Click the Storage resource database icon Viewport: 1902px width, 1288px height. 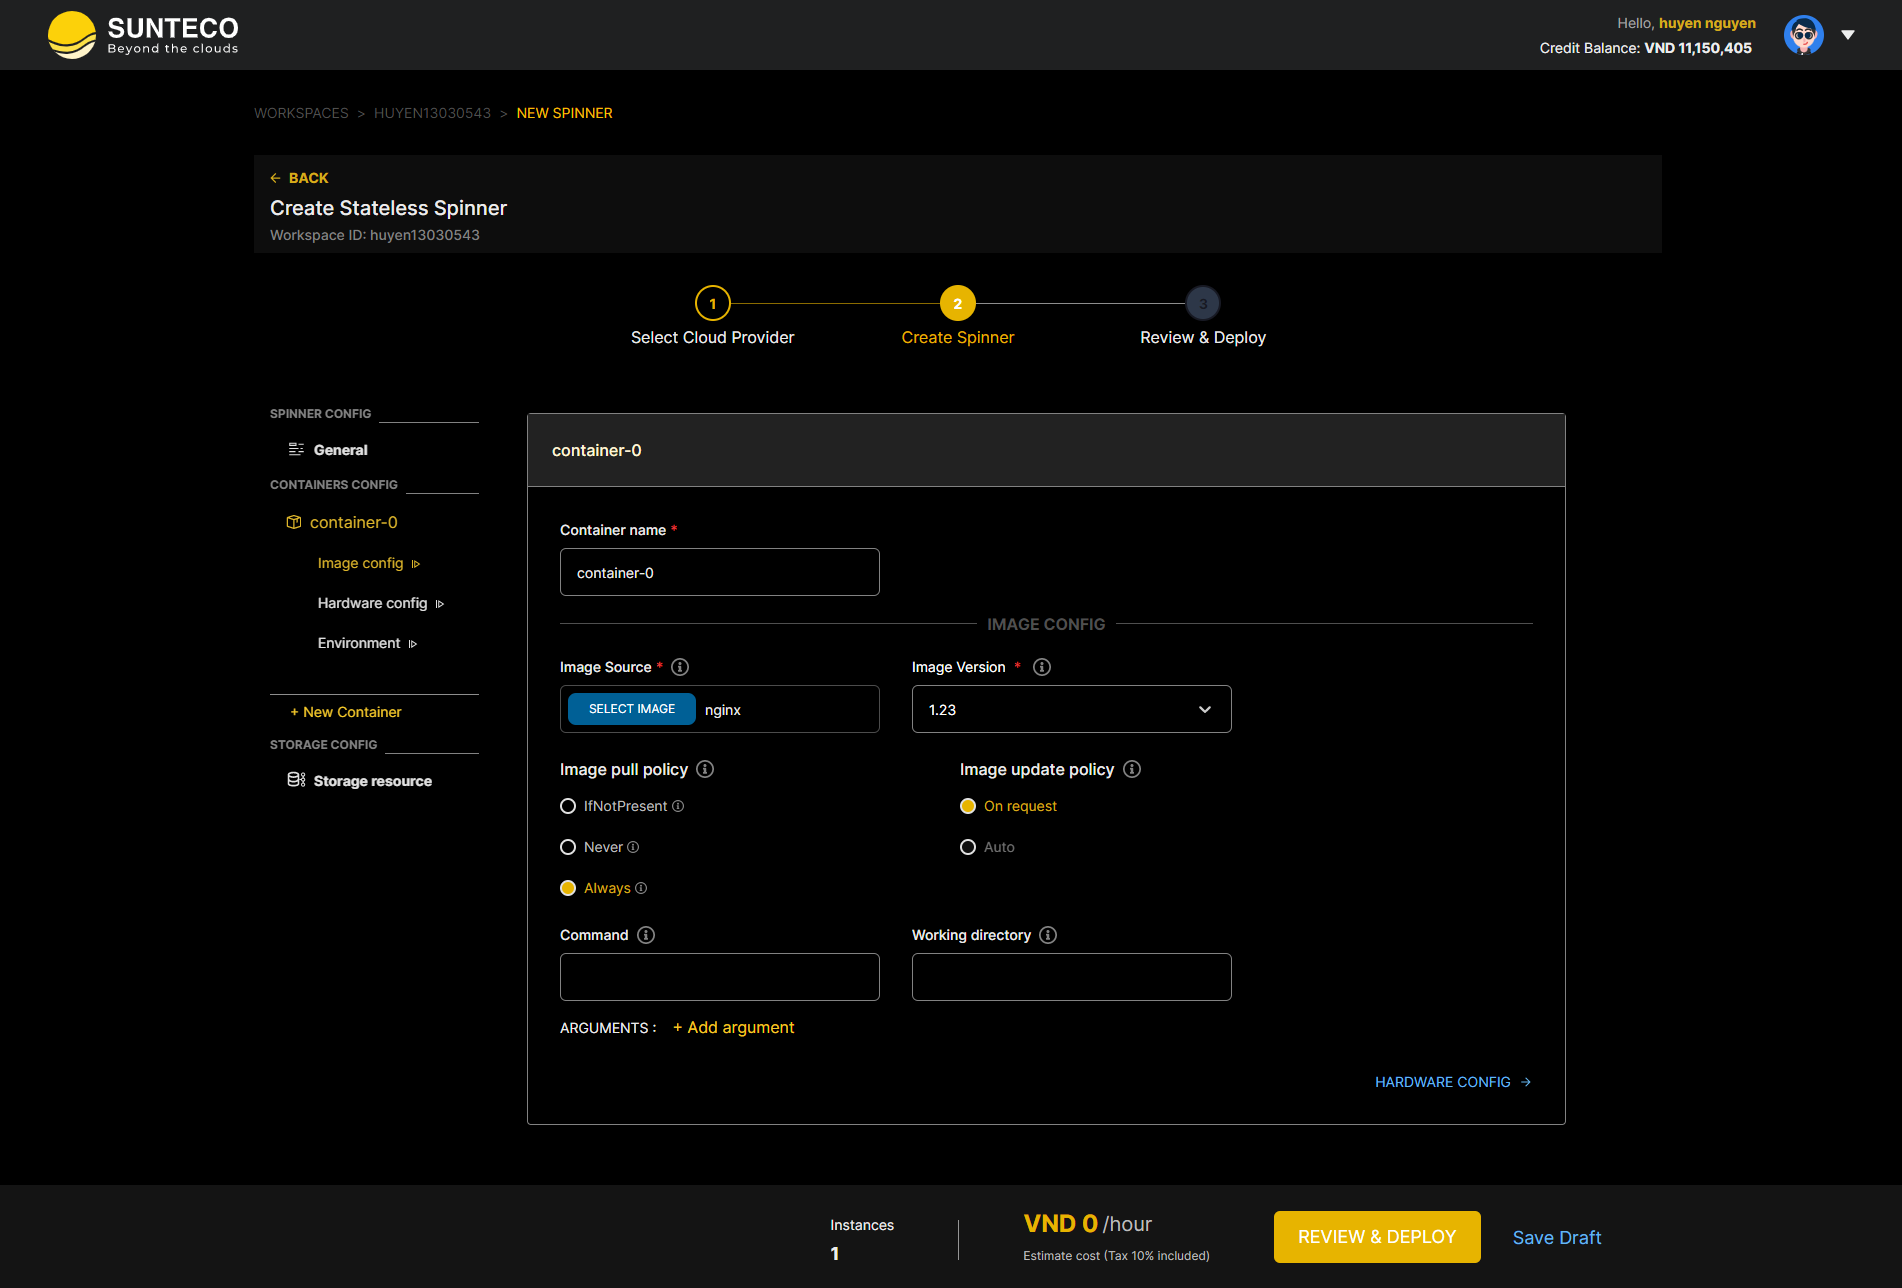click(x=295, y=779)
